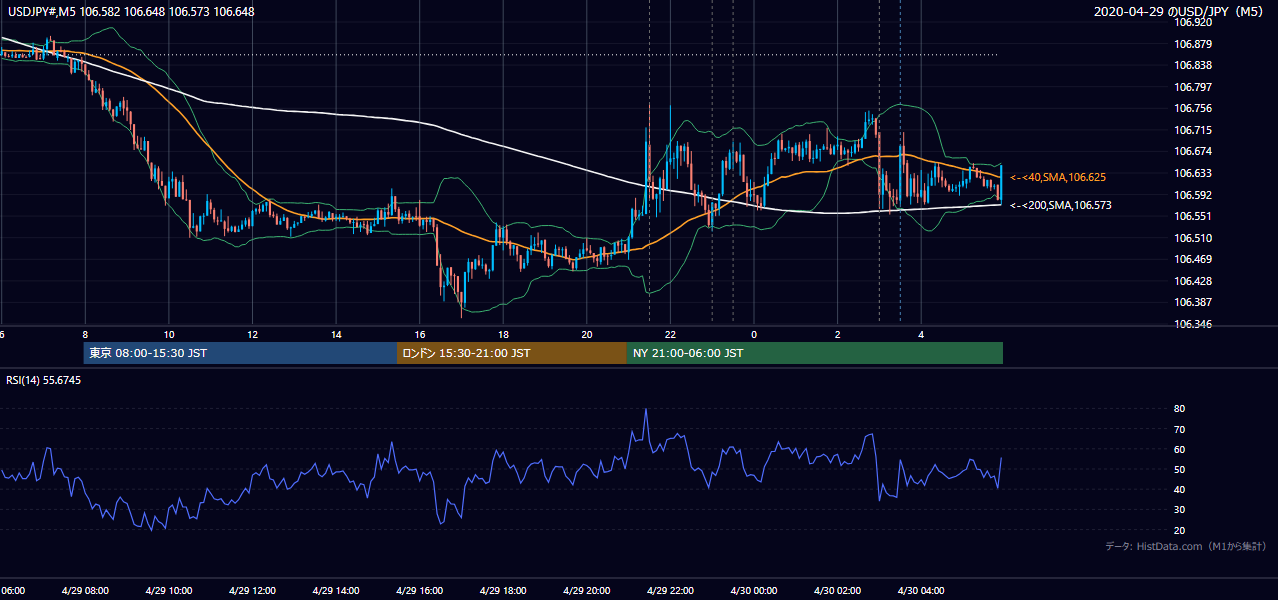Click RSI scale level 20

pos(1180,530)
